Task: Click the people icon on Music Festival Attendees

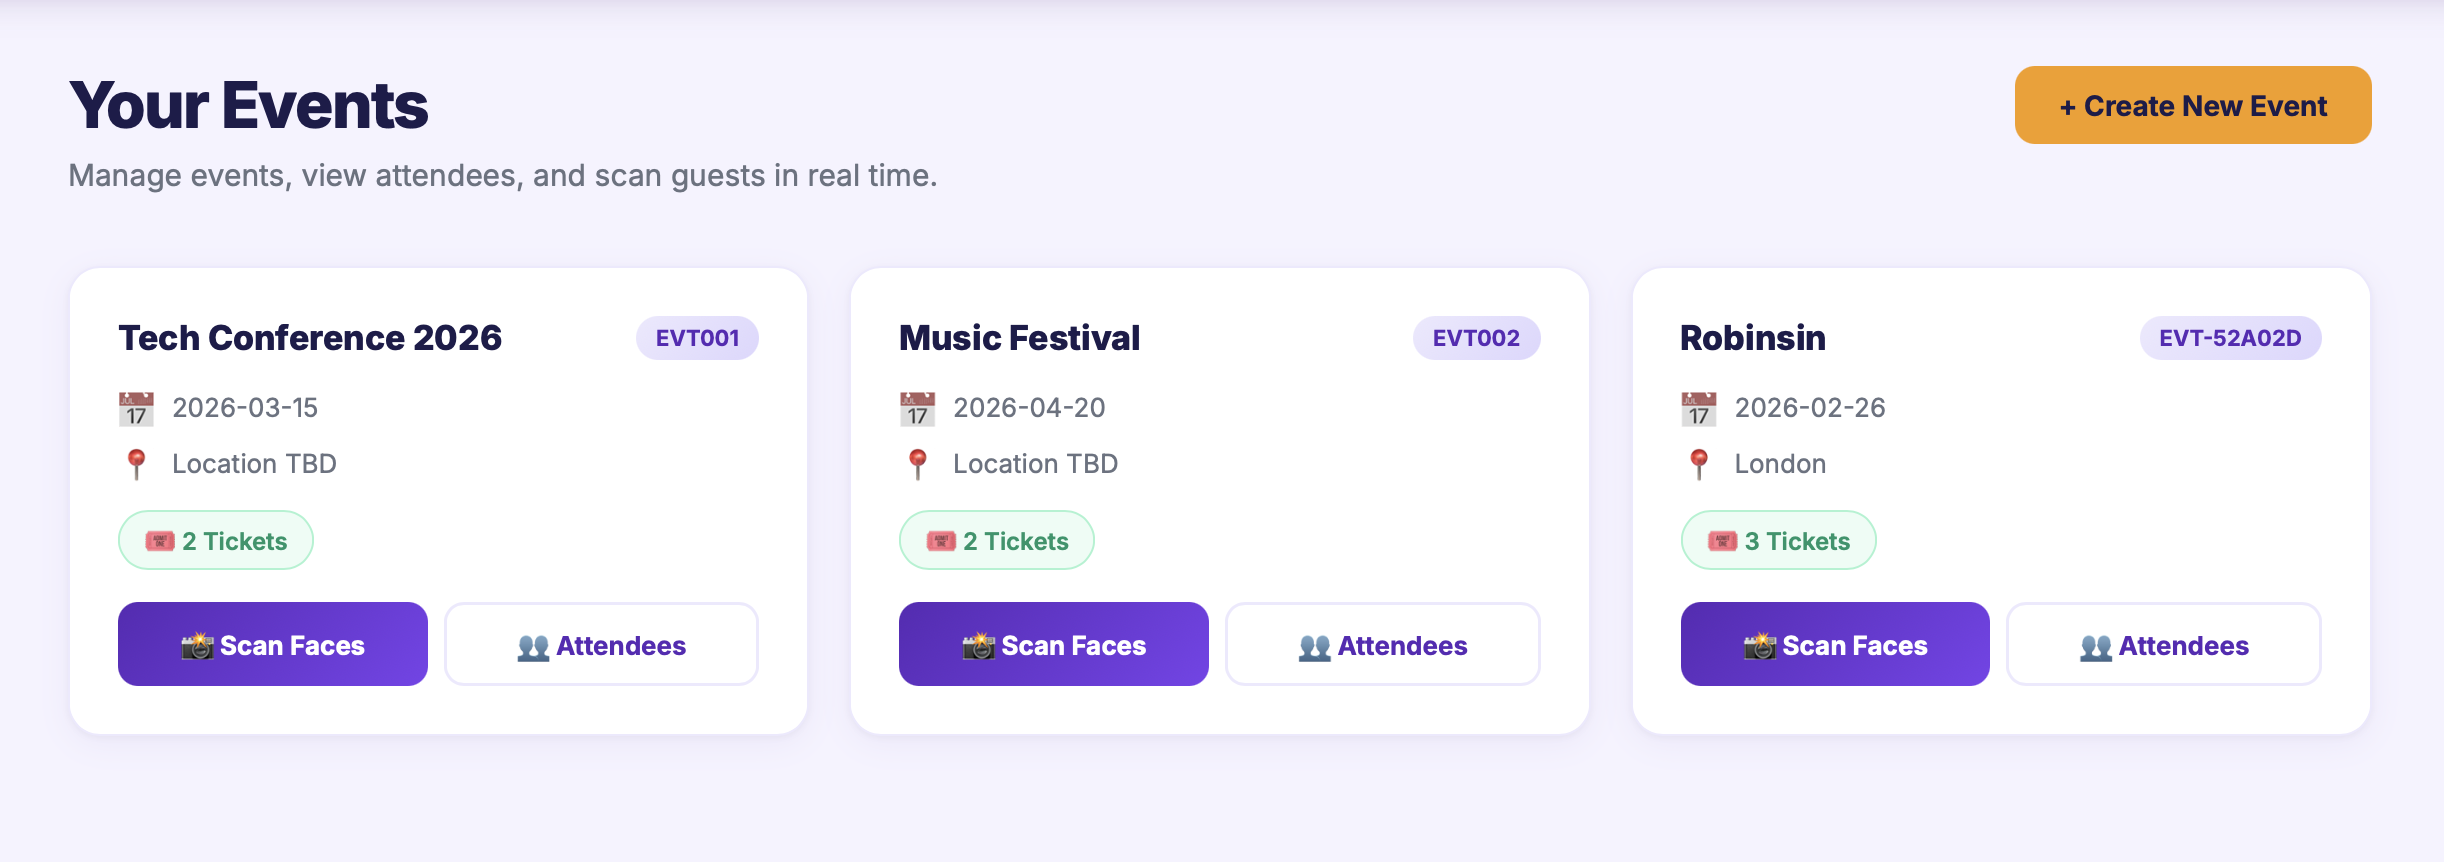Action: 1314,647
